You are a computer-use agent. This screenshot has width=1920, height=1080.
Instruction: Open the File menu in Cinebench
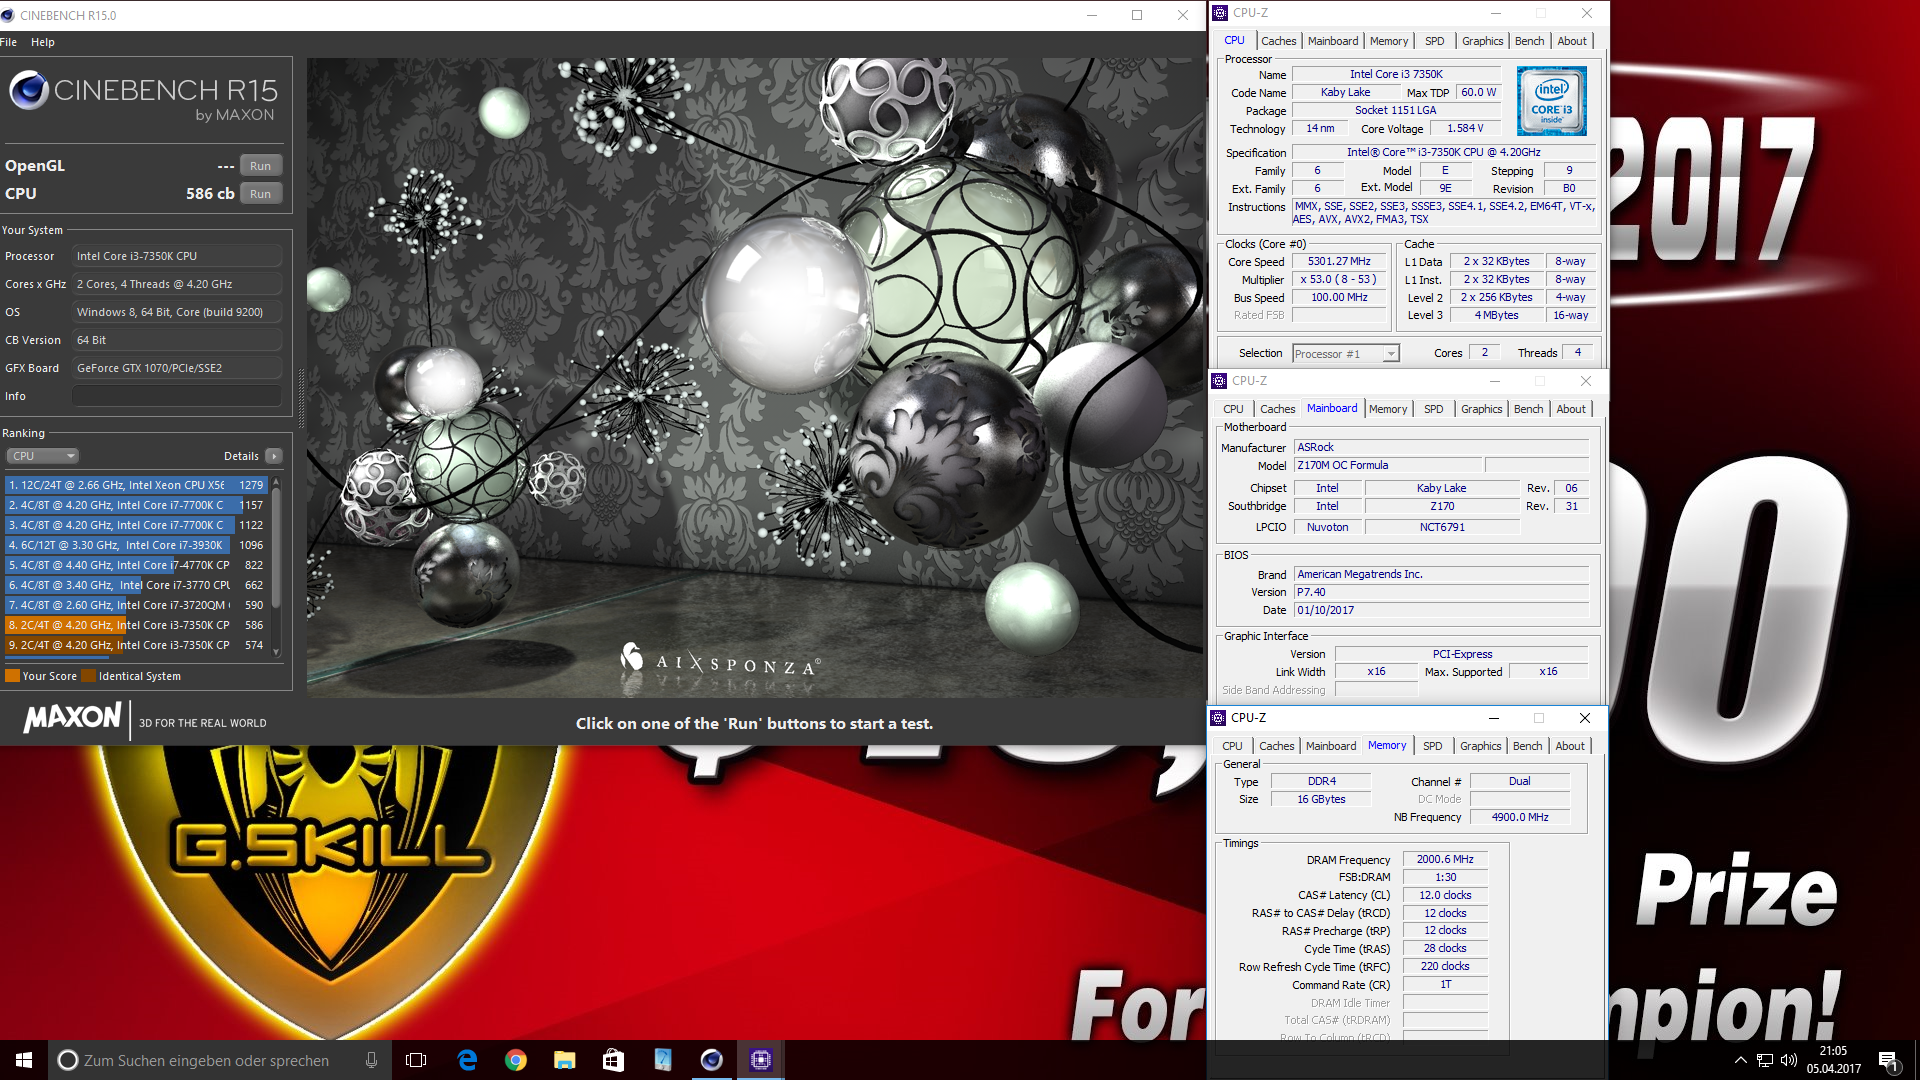pos(8,42)
